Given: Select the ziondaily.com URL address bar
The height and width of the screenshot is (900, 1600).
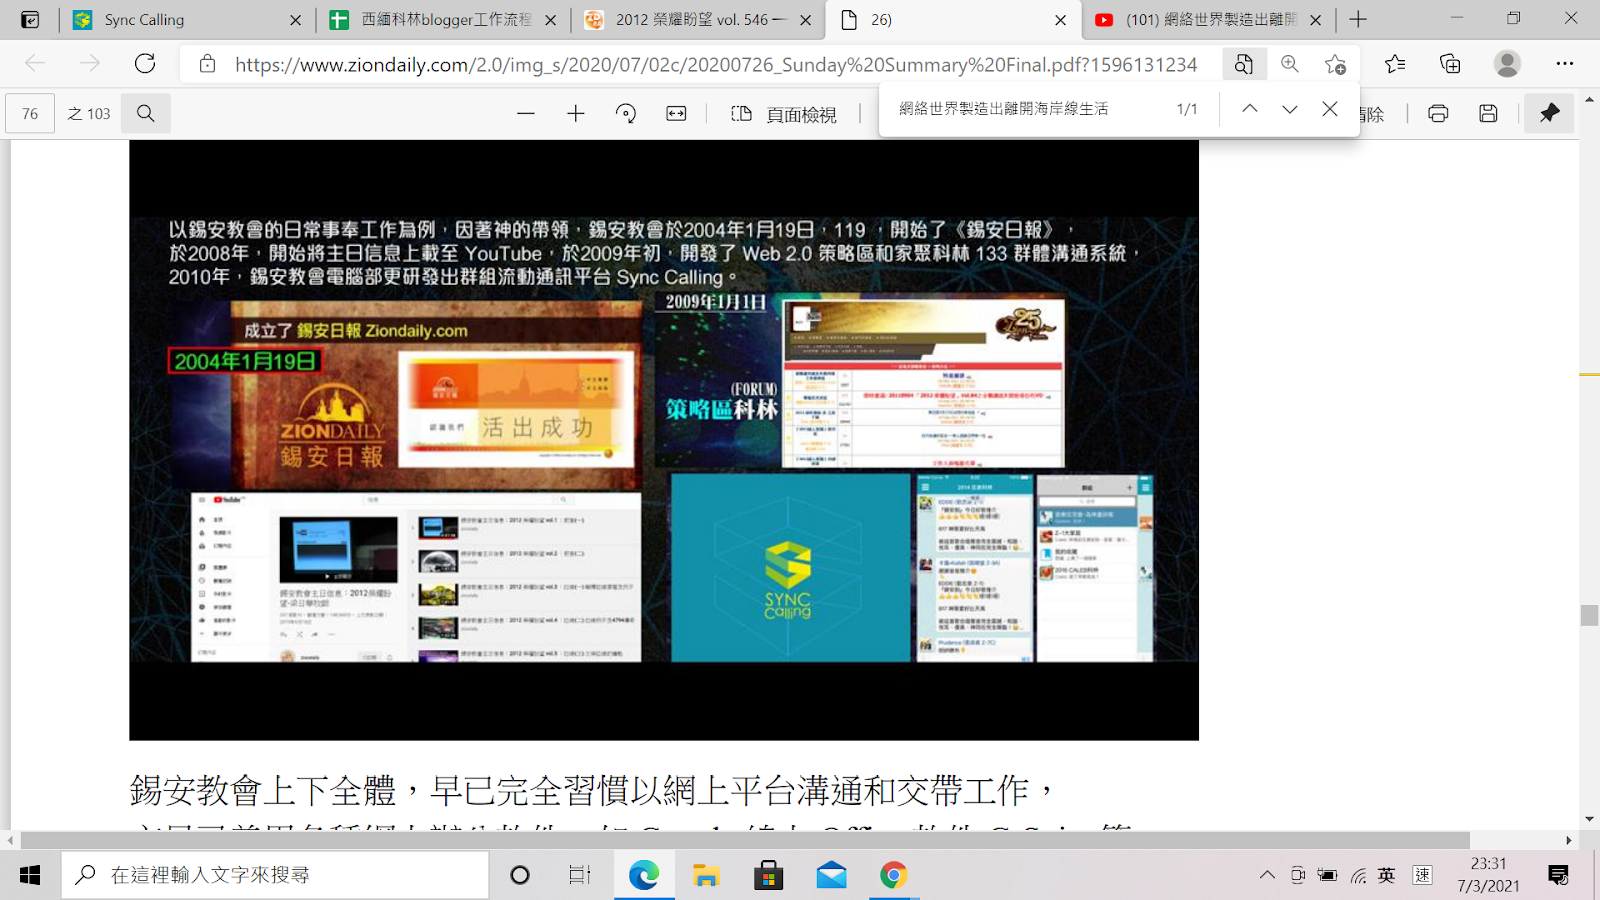Looking at the screenshot, I should (x=716, y=65).
